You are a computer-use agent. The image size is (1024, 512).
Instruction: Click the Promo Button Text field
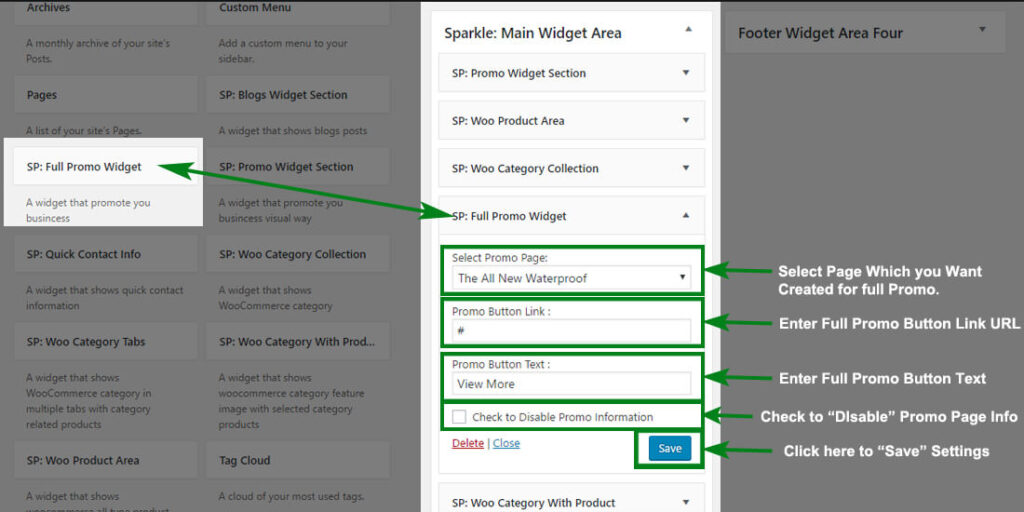coord(572,383)
